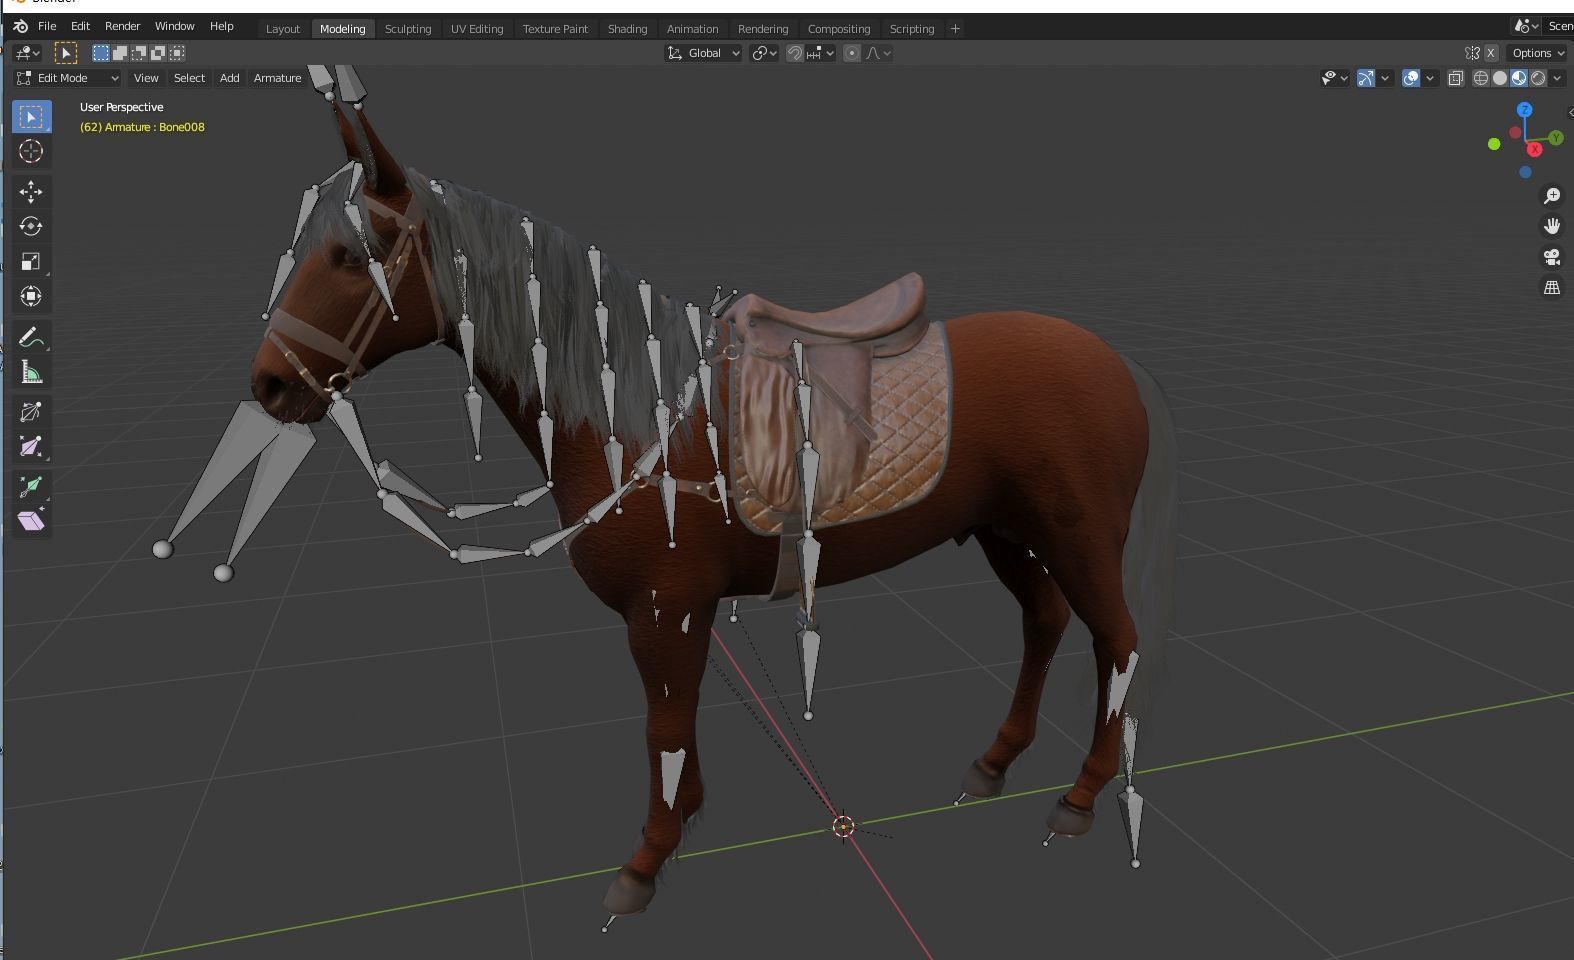Expand the sidebar arrow at viewport edge

pos(1570,112)
